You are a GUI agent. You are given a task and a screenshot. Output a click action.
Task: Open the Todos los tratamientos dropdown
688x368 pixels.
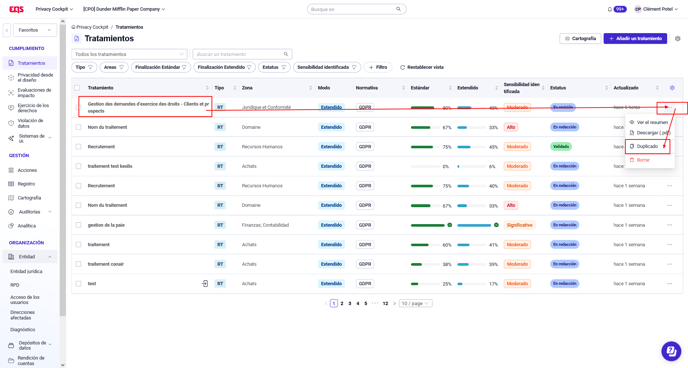pyautogui.click(x=129, y=54)
